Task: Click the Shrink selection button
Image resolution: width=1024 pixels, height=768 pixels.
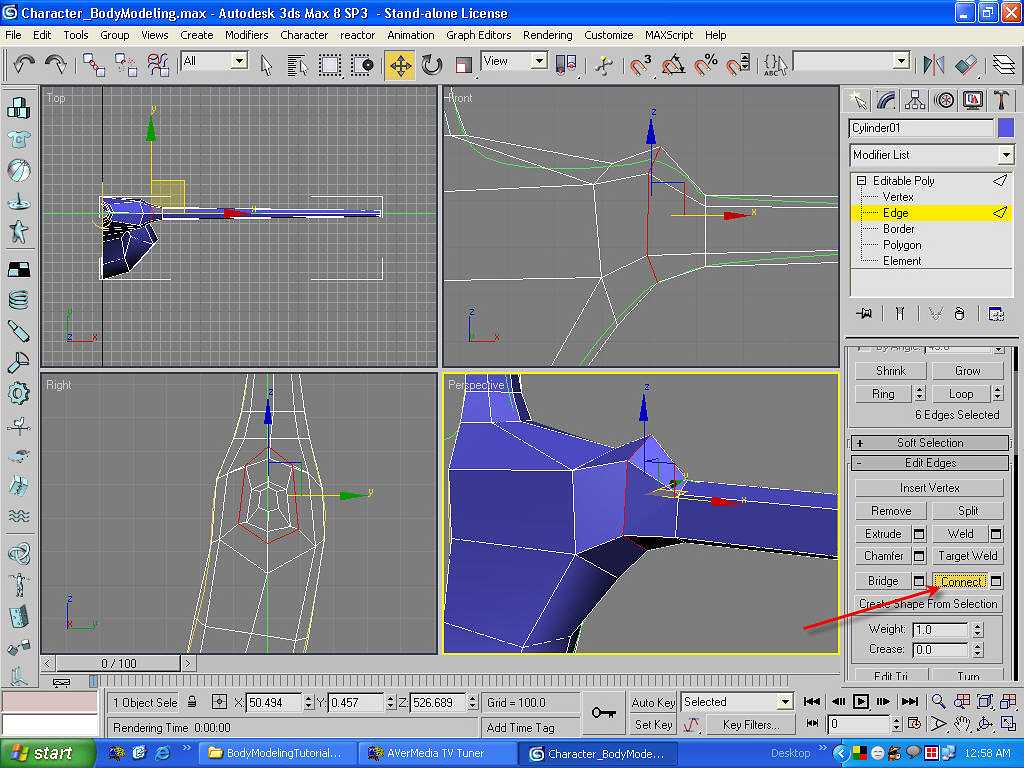Action: [x=891, y=370]
